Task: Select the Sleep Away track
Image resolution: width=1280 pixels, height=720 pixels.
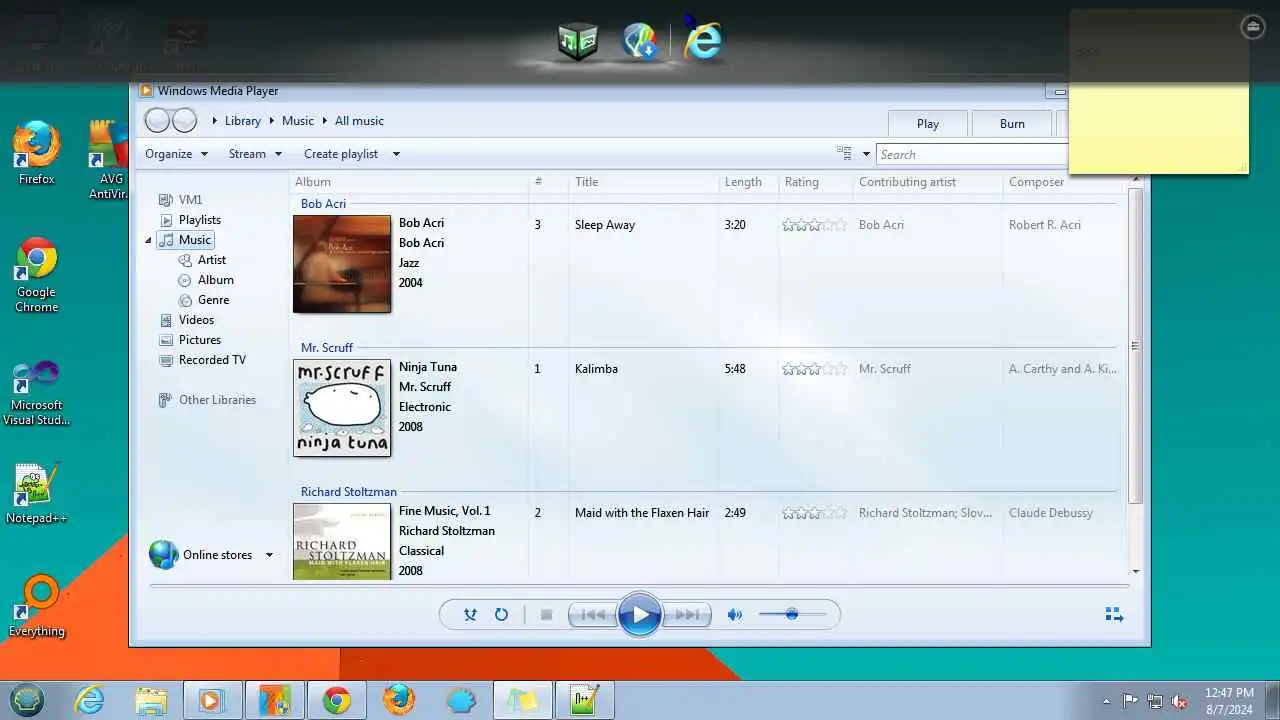Action: [x=605, y=225]
